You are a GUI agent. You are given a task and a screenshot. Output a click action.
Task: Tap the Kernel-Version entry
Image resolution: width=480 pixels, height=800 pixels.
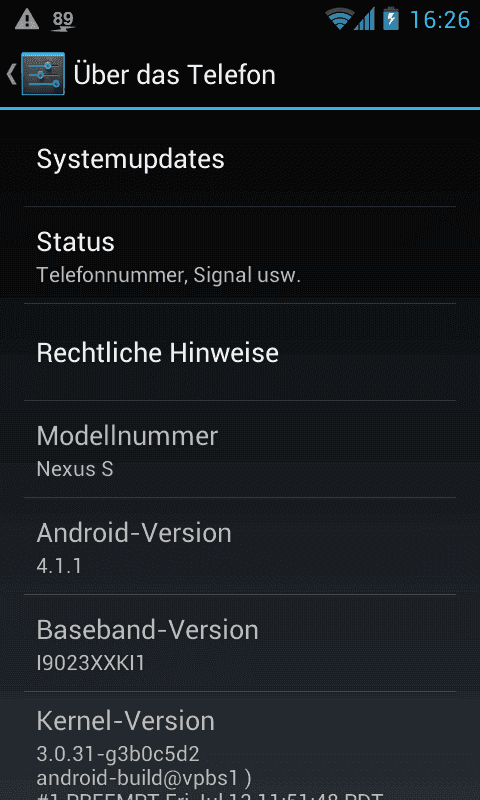click(x=240, y=746)
